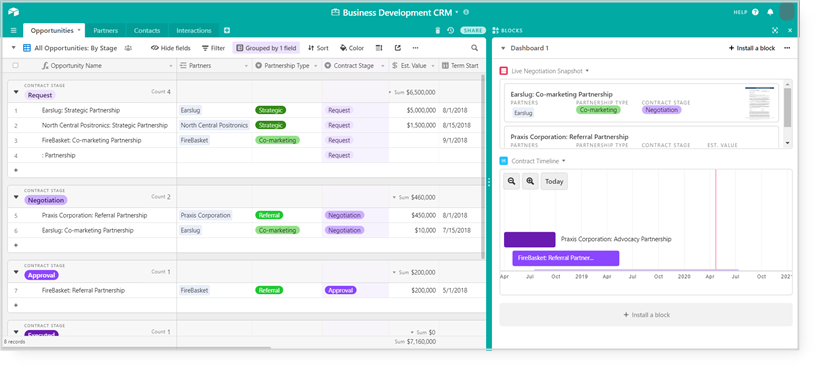Screen dimensions: 815x366
Task: Toggle the select-all checkbox in the header row
Action: 15,66
